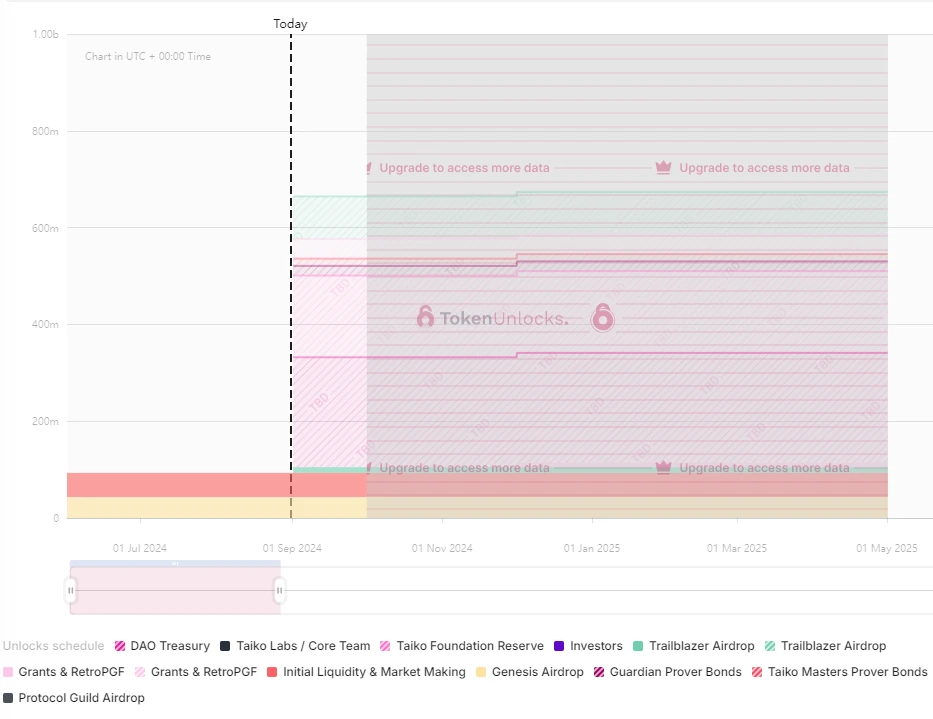Viewport: 933px width, 719px height.
Task: Click the Protocol Guild Airdrop legend swatch
Action: (x=9, y=698)
